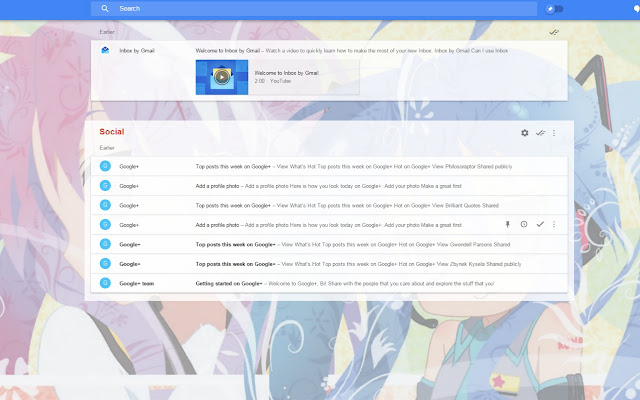Click avatar on Gwendell Parsons email row
Image resolution: width=640 pixels, height=400 pixels.
105,244
